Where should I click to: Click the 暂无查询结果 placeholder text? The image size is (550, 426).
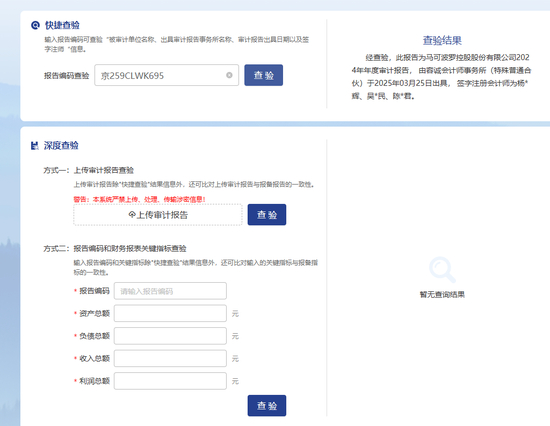click(x=442, y=294)
